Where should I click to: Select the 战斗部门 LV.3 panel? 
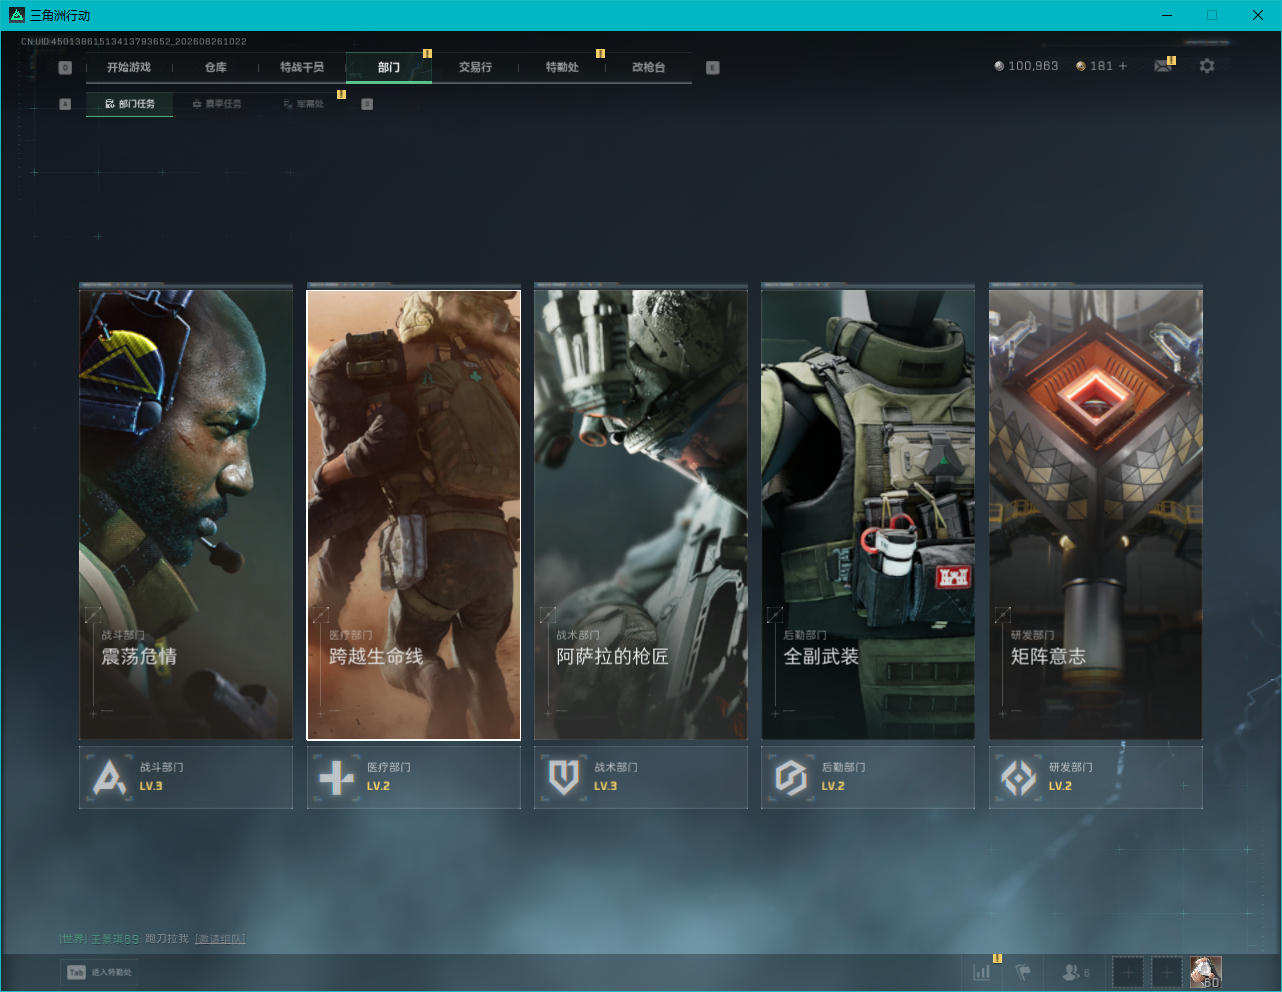186,777
